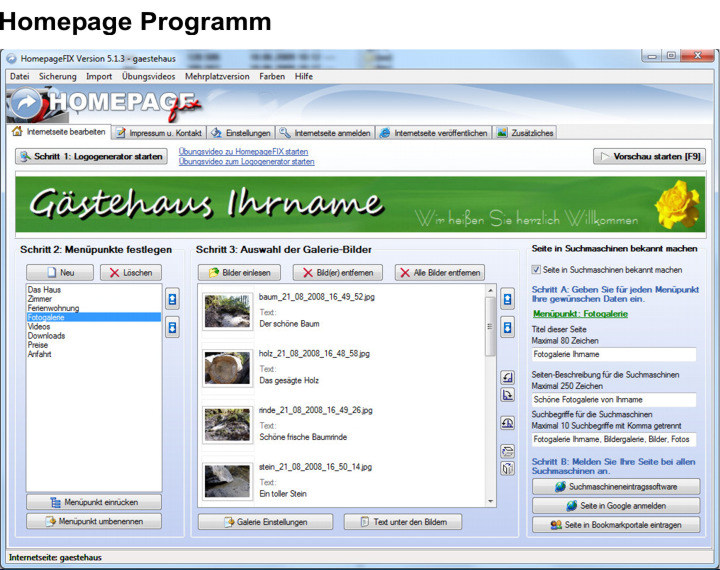Screen dimensions: 720x570
Task: Launch Suchmaschineneintragssoftware
Action: pyautogui.click(x=616, y=486)
